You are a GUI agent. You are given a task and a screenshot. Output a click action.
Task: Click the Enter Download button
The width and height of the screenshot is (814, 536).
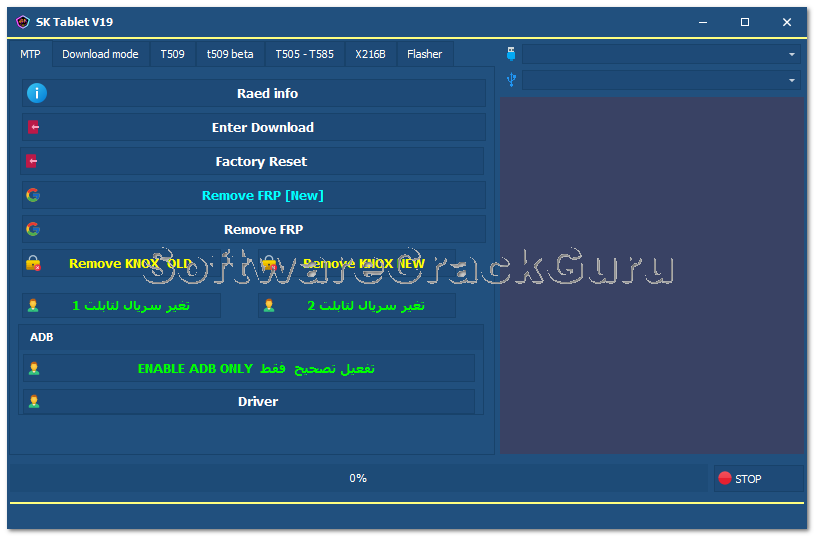254,127
